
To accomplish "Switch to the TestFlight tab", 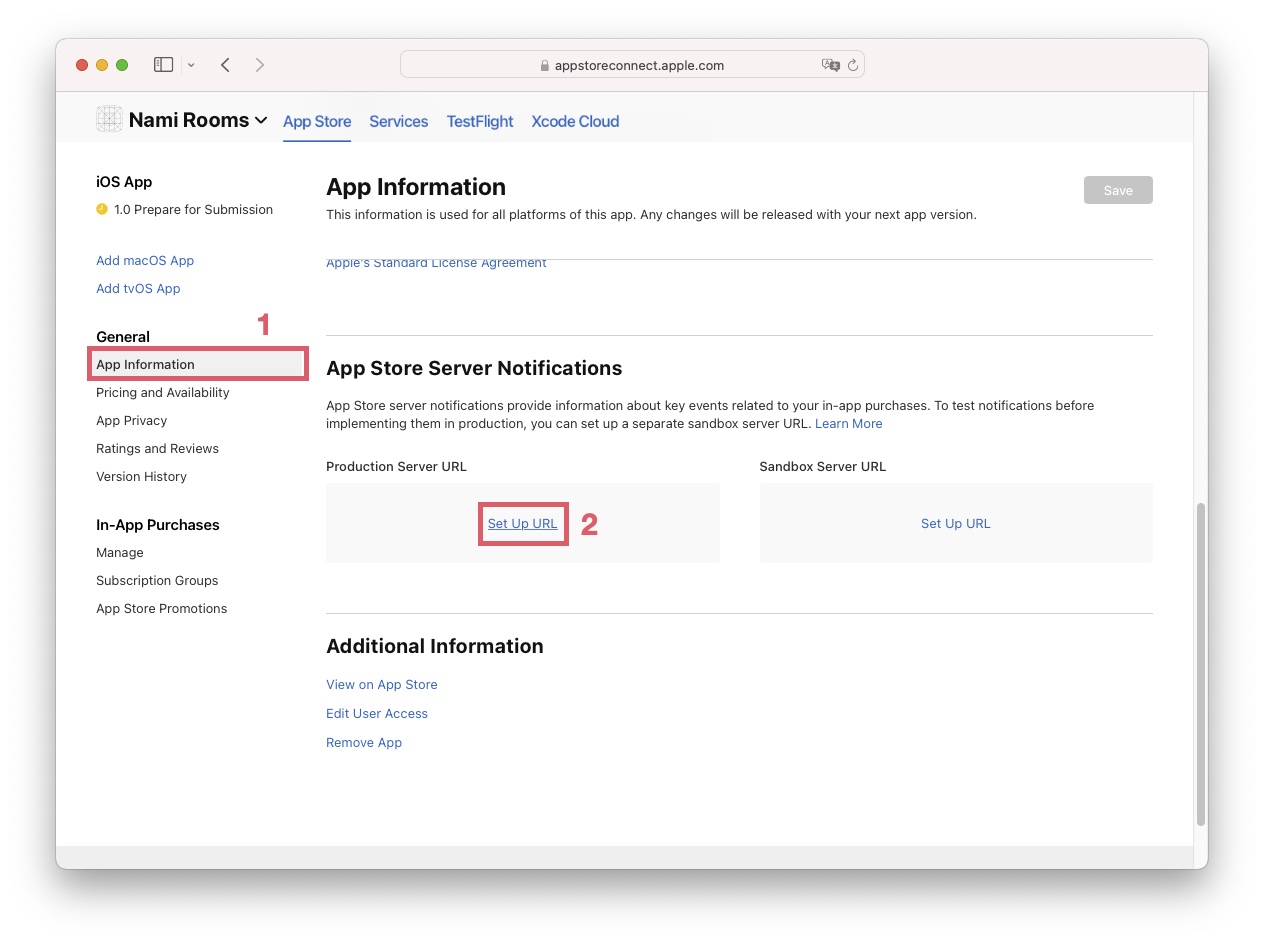I will click(479, 121).
